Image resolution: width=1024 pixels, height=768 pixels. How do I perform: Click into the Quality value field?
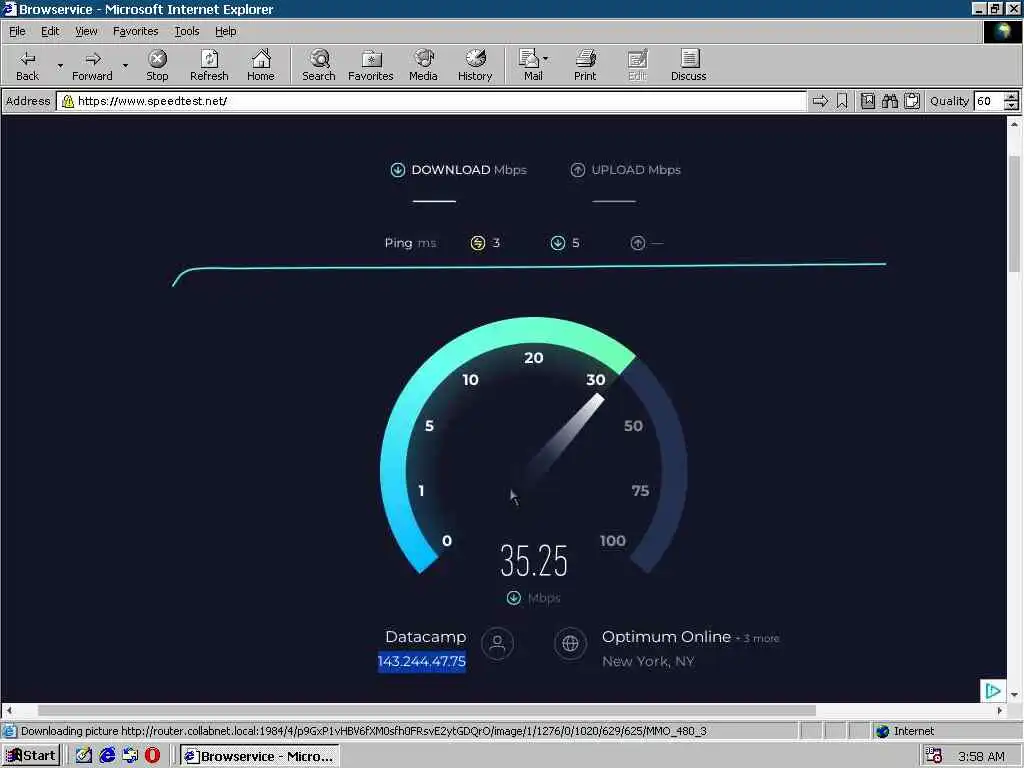point(988,101)
